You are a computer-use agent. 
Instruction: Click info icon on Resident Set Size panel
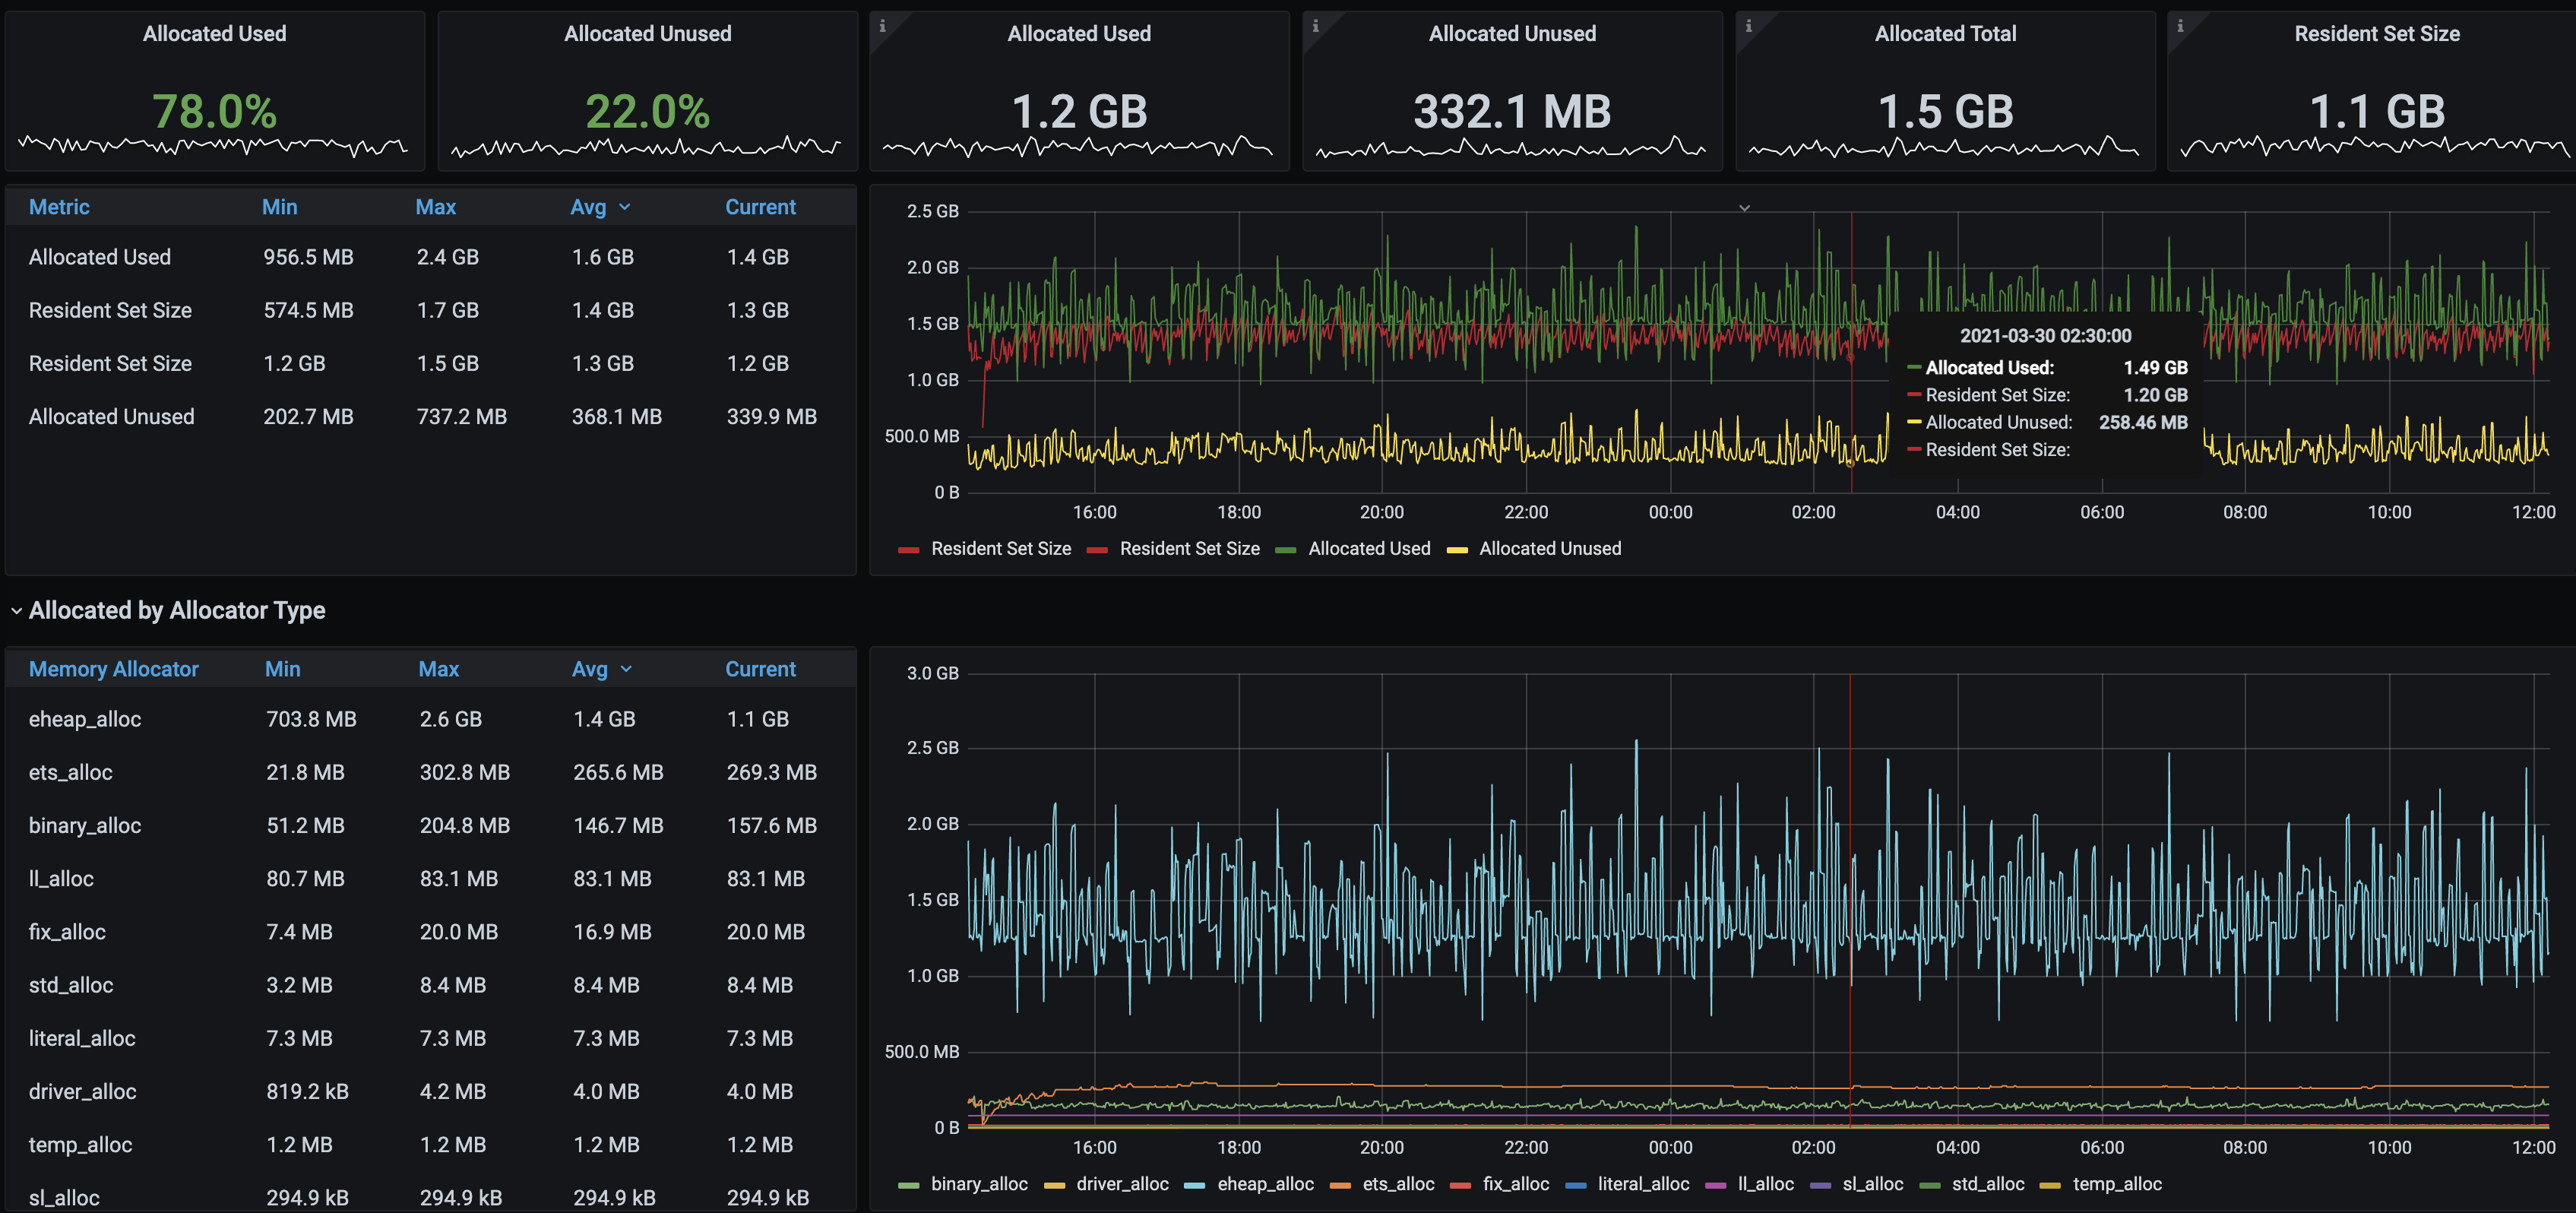point(2180,26)
